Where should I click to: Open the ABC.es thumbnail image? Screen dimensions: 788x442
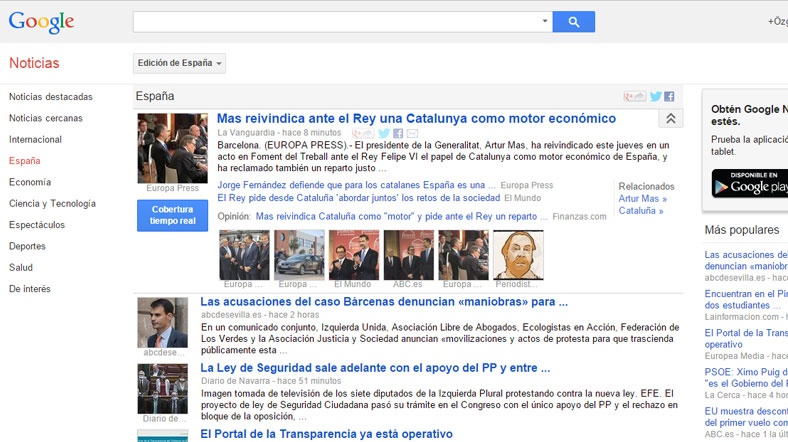click(x=409, y=255)
